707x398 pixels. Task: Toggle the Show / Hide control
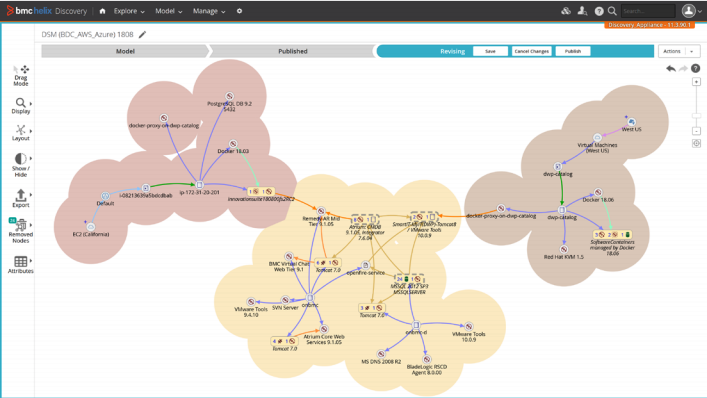click(21, 165)
